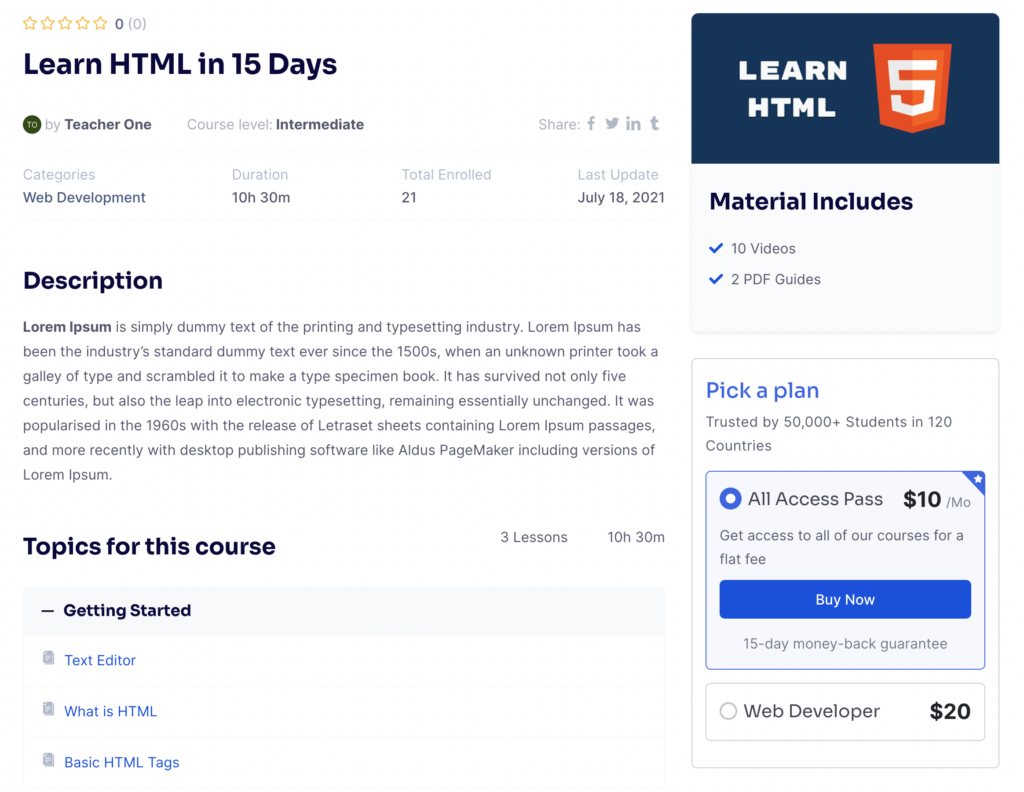The width and height of the screenshot is (1024, 792).
Task: Select the All Access Pass plan
Action: pos(731,498)
